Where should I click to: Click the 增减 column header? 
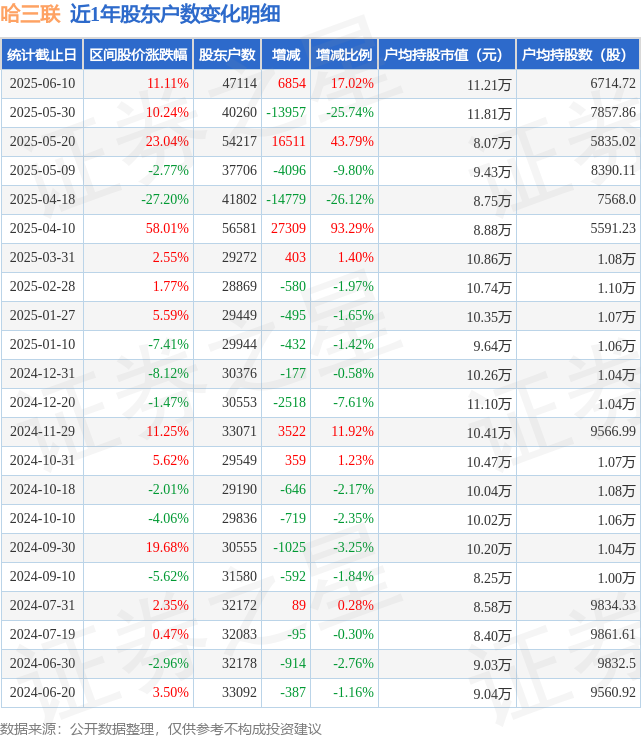[286, 55]
